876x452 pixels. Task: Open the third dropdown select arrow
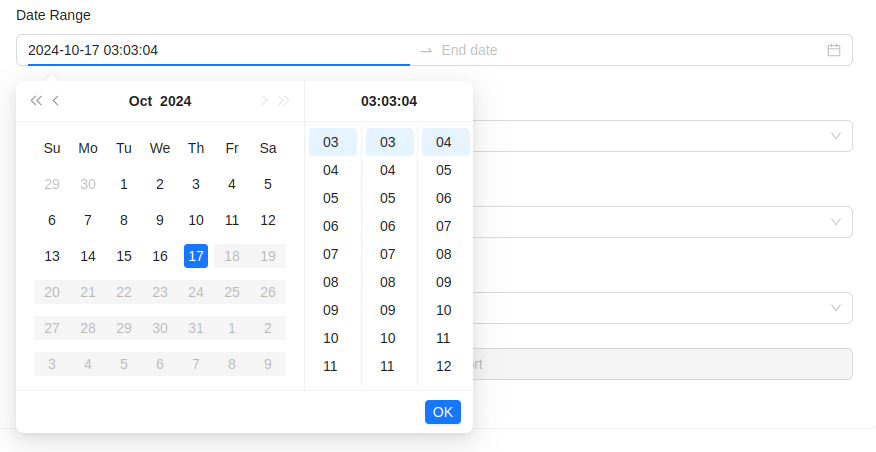point(836,308)
